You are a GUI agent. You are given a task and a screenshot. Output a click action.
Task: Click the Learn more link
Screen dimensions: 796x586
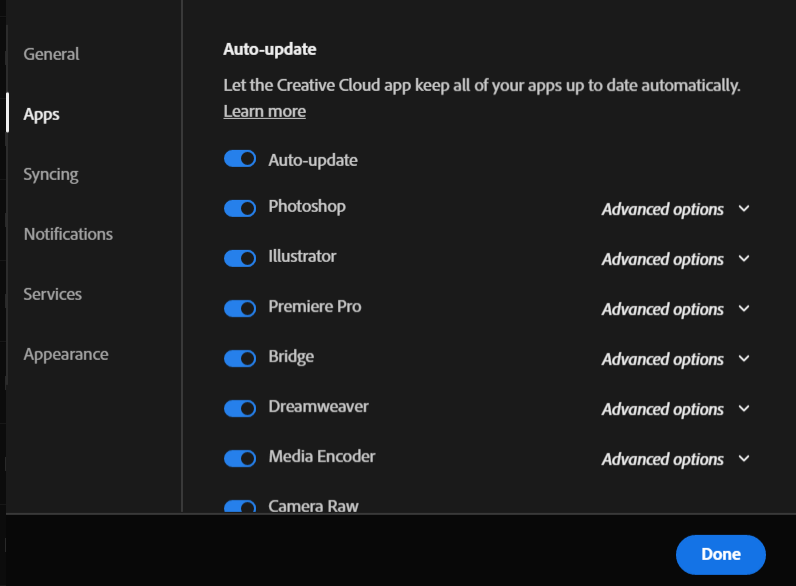(x=264, y=111)
